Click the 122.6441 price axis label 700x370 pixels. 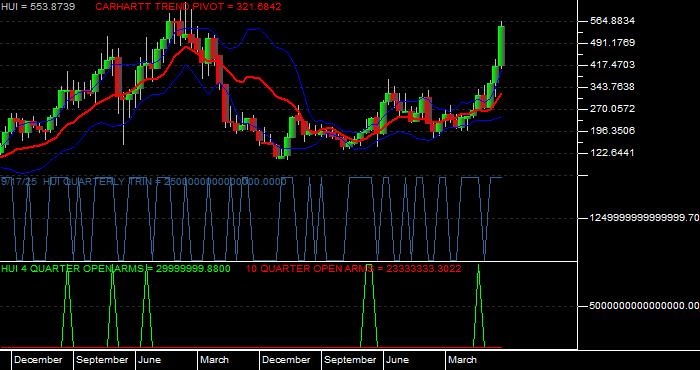(x=612, y=153)
